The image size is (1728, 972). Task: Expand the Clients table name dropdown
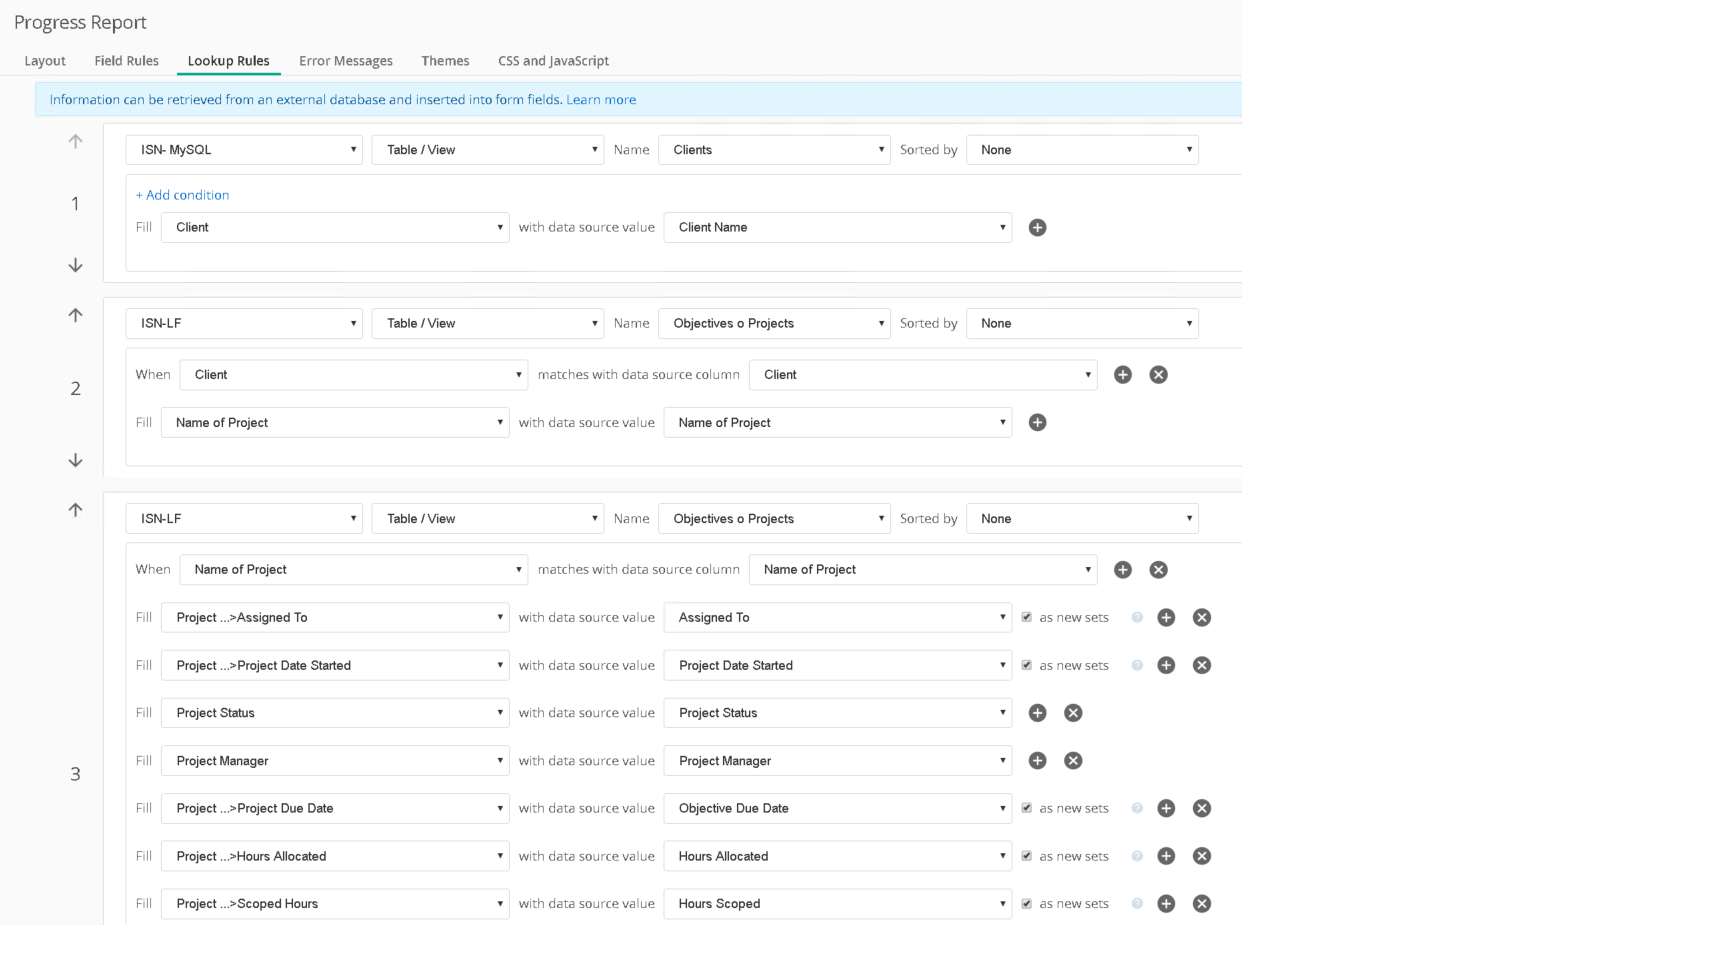coord(774,150)
